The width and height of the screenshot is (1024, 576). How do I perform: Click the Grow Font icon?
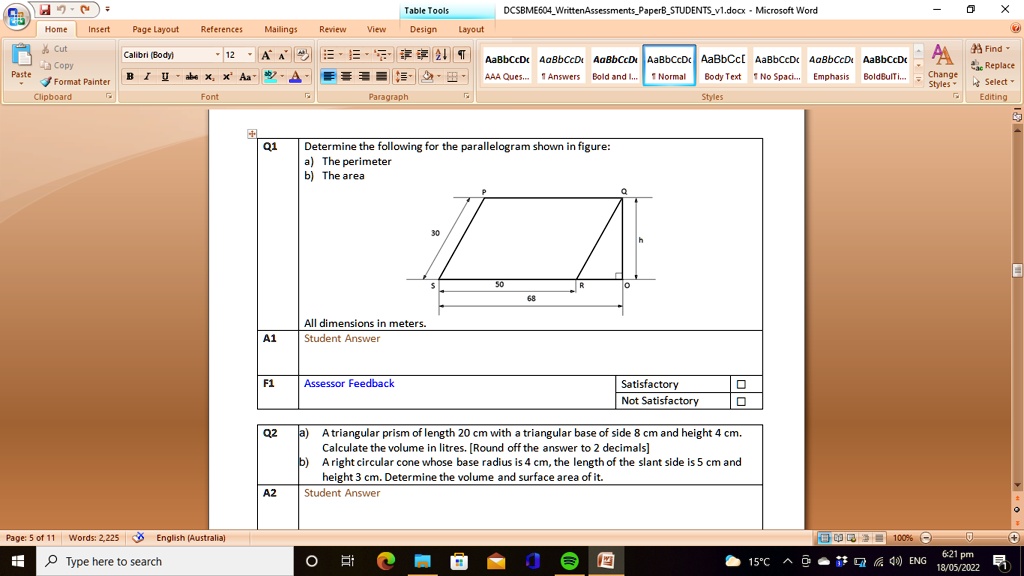[264, 54]
